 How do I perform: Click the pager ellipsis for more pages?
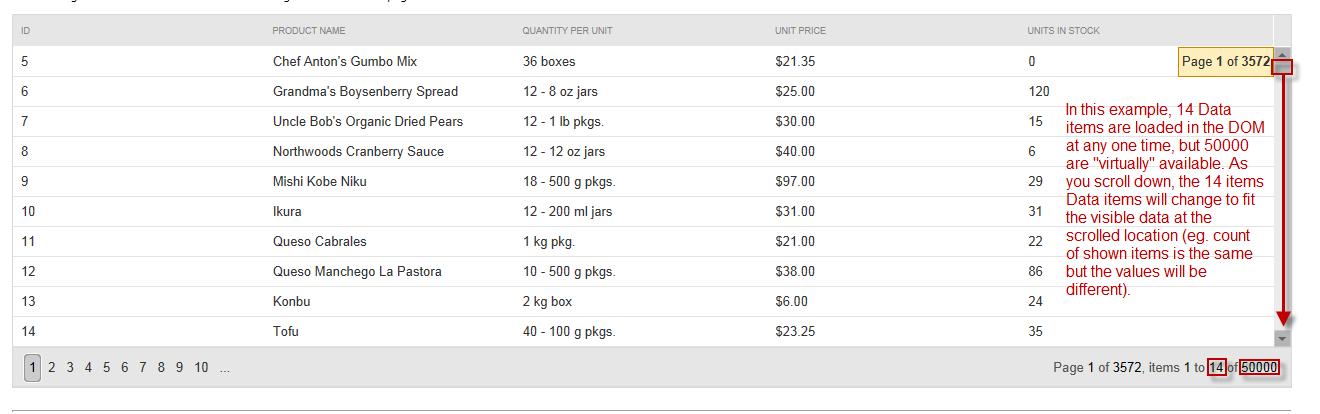225,368
